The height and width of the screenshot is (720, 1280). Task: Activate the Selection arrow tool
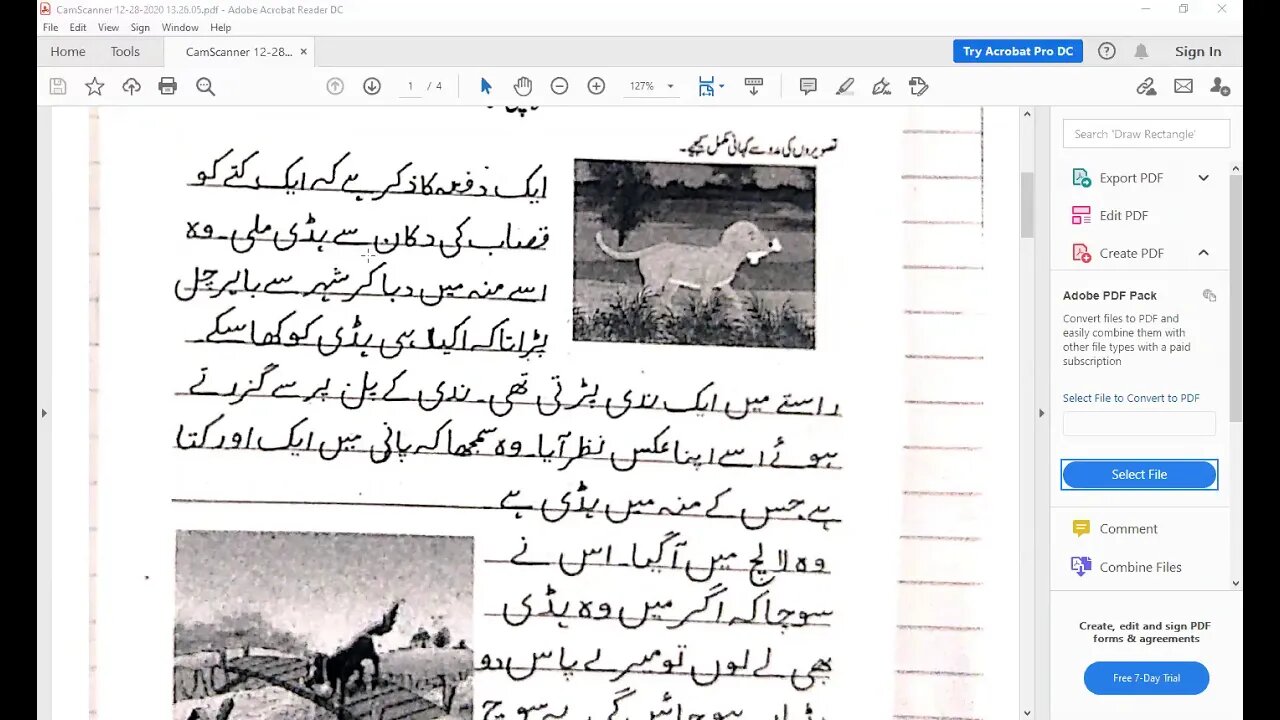click(x=486, y=87)
